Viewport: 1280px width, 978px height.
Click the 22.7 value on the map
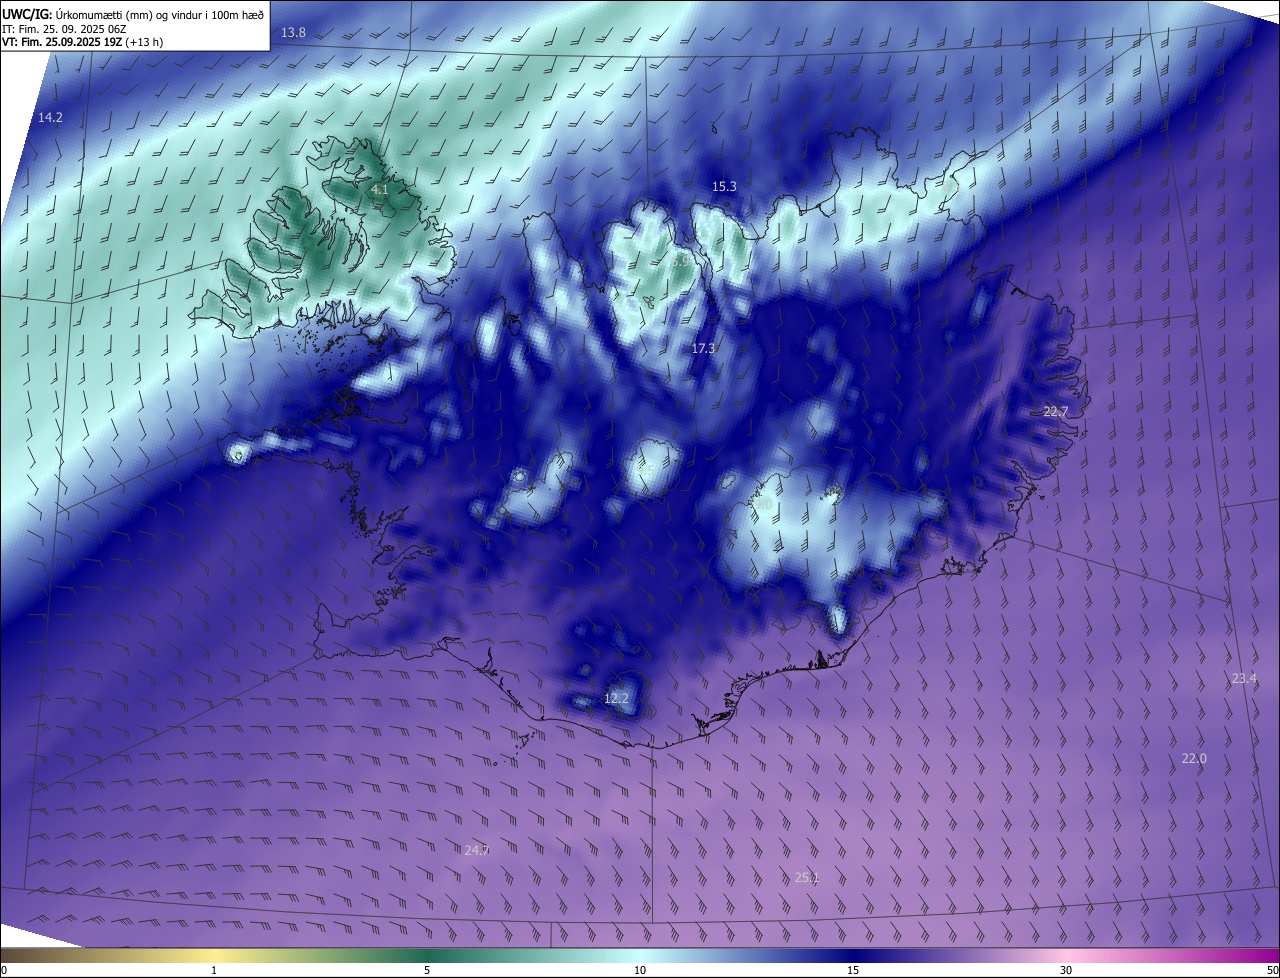[1056, 412]
